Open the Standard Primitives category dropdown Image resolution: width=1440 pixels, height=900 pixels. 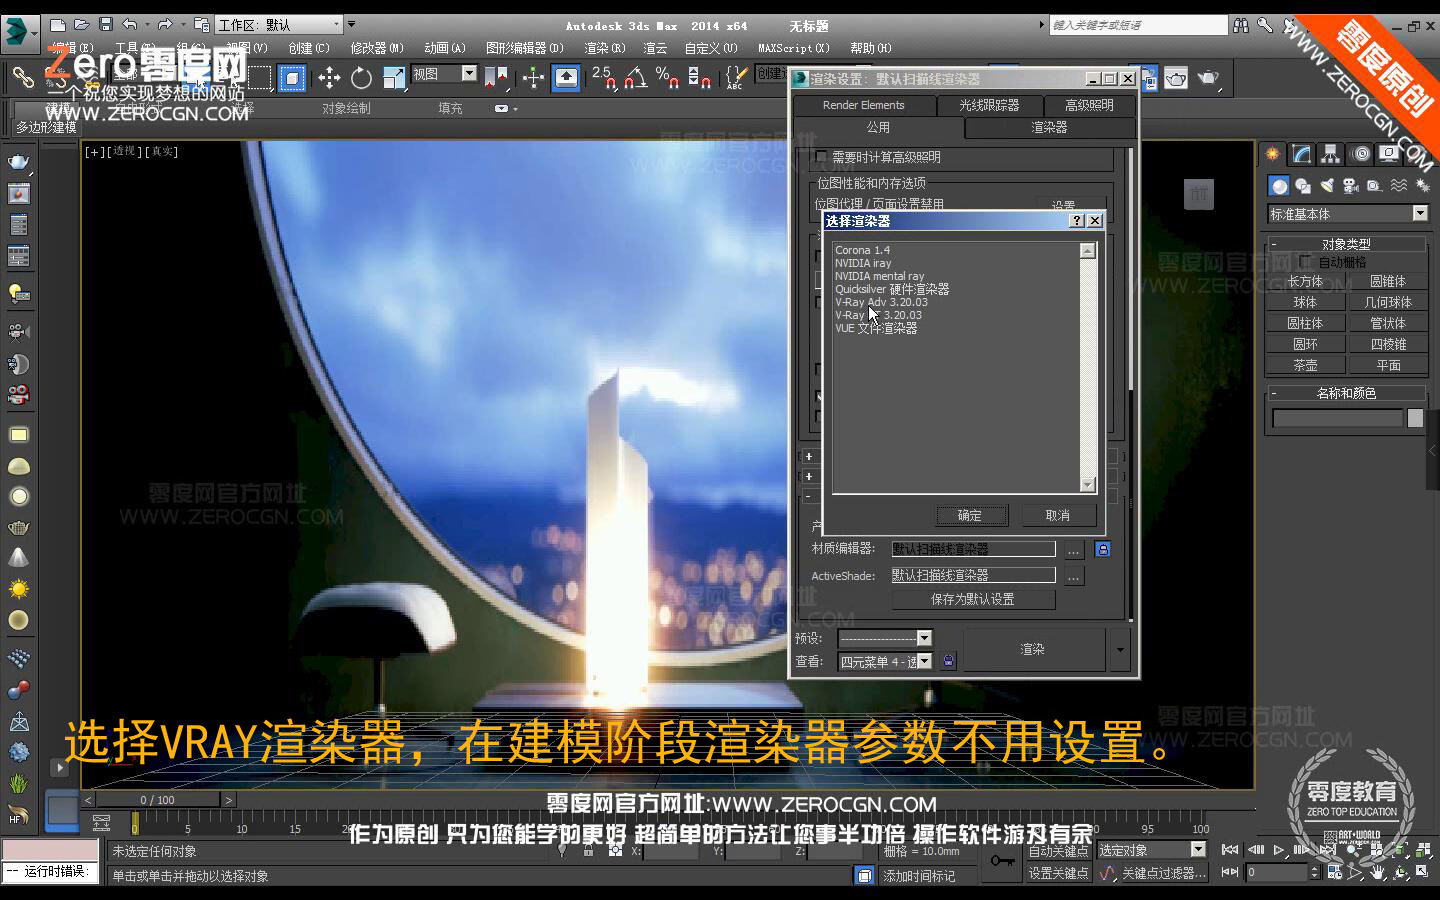pos(1348,214)
